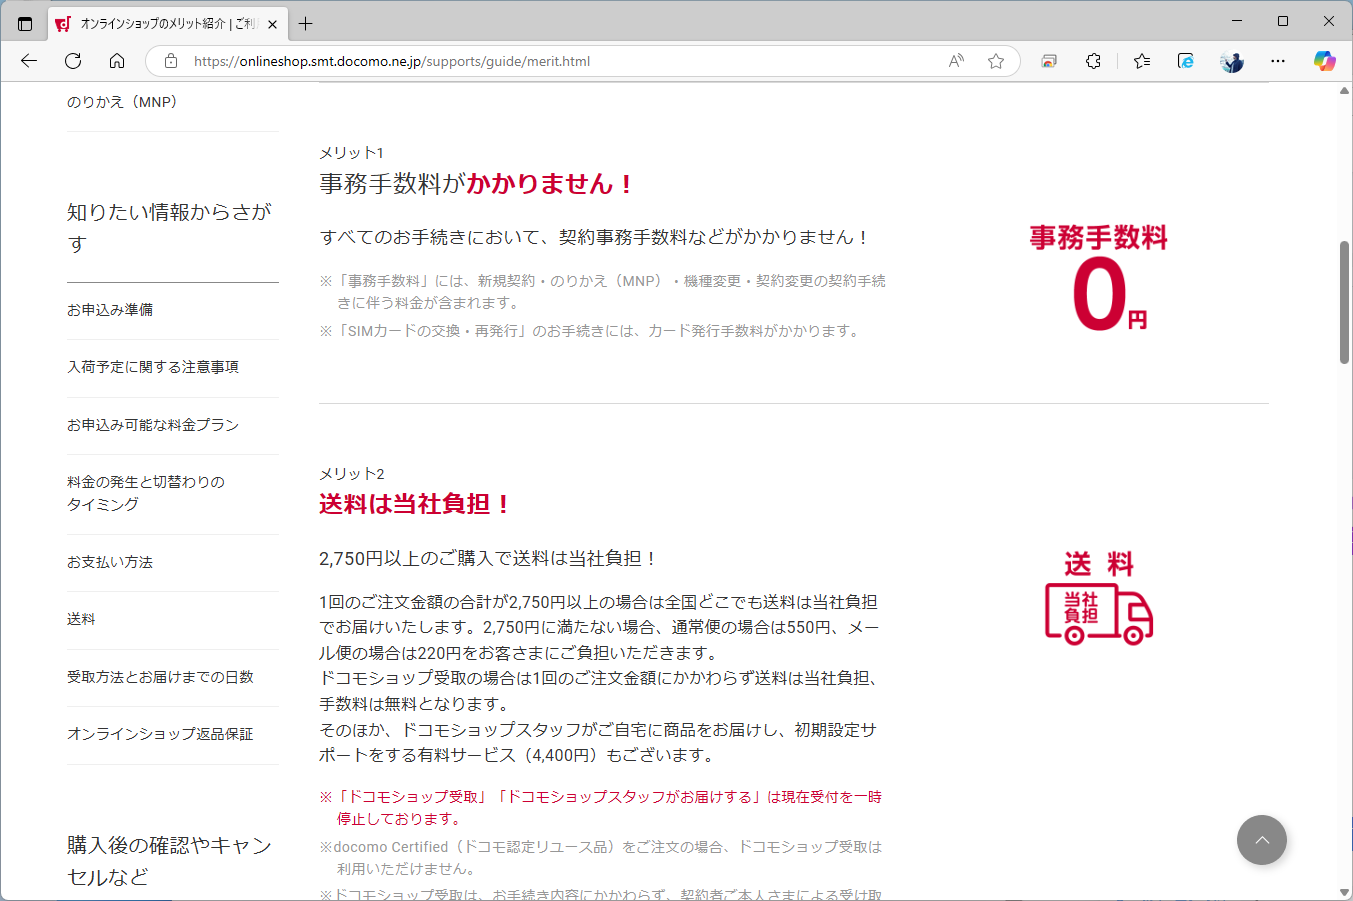Image resolution: width=1353 pixels, height=901 pixels.
Task: Open Copilot from the toolbar
Action: pyautogui.click(x=1324, y=61)
